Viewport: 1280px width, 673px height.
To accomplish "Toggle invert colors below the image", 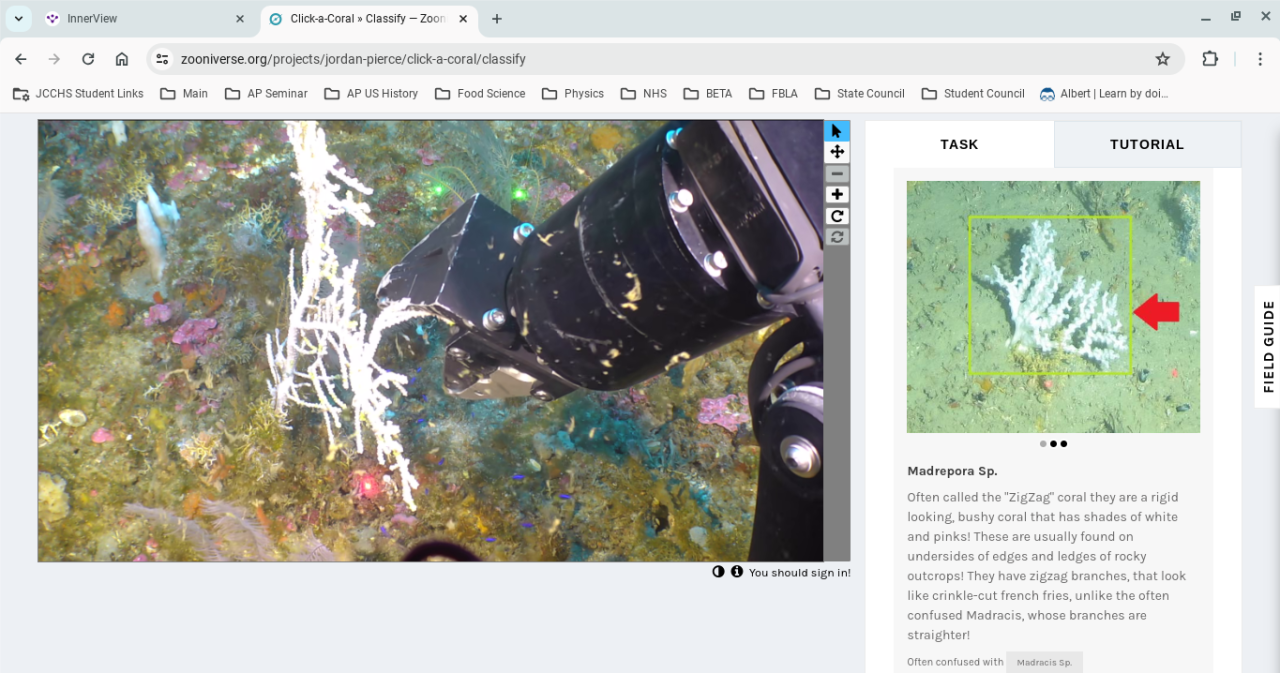I will pyautogui.click(x=718, y=572).
